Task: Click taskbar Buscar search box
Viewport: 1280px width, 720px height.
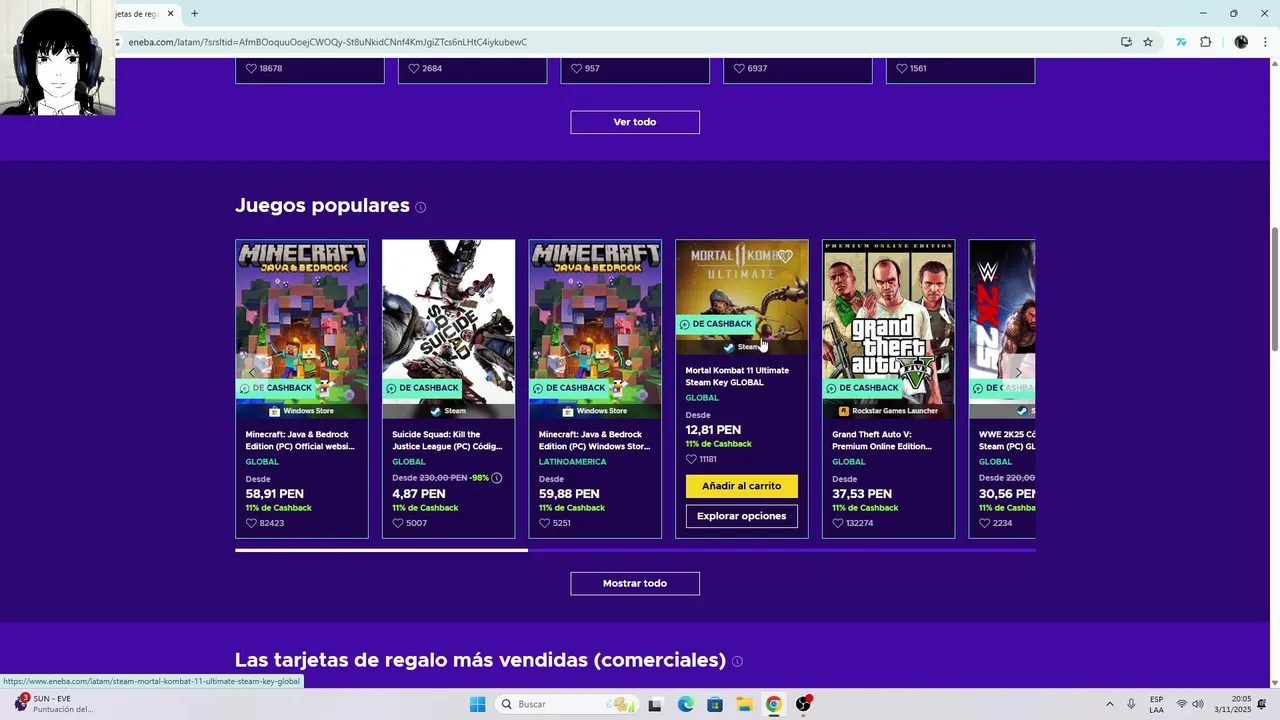Action: 568,704
